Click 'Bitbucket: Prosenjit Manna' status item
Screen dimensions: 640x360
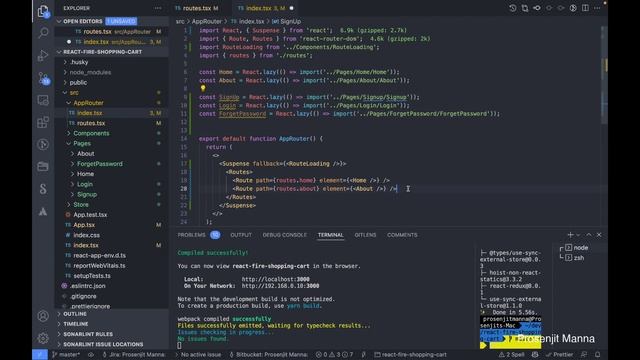pos(268,355)
